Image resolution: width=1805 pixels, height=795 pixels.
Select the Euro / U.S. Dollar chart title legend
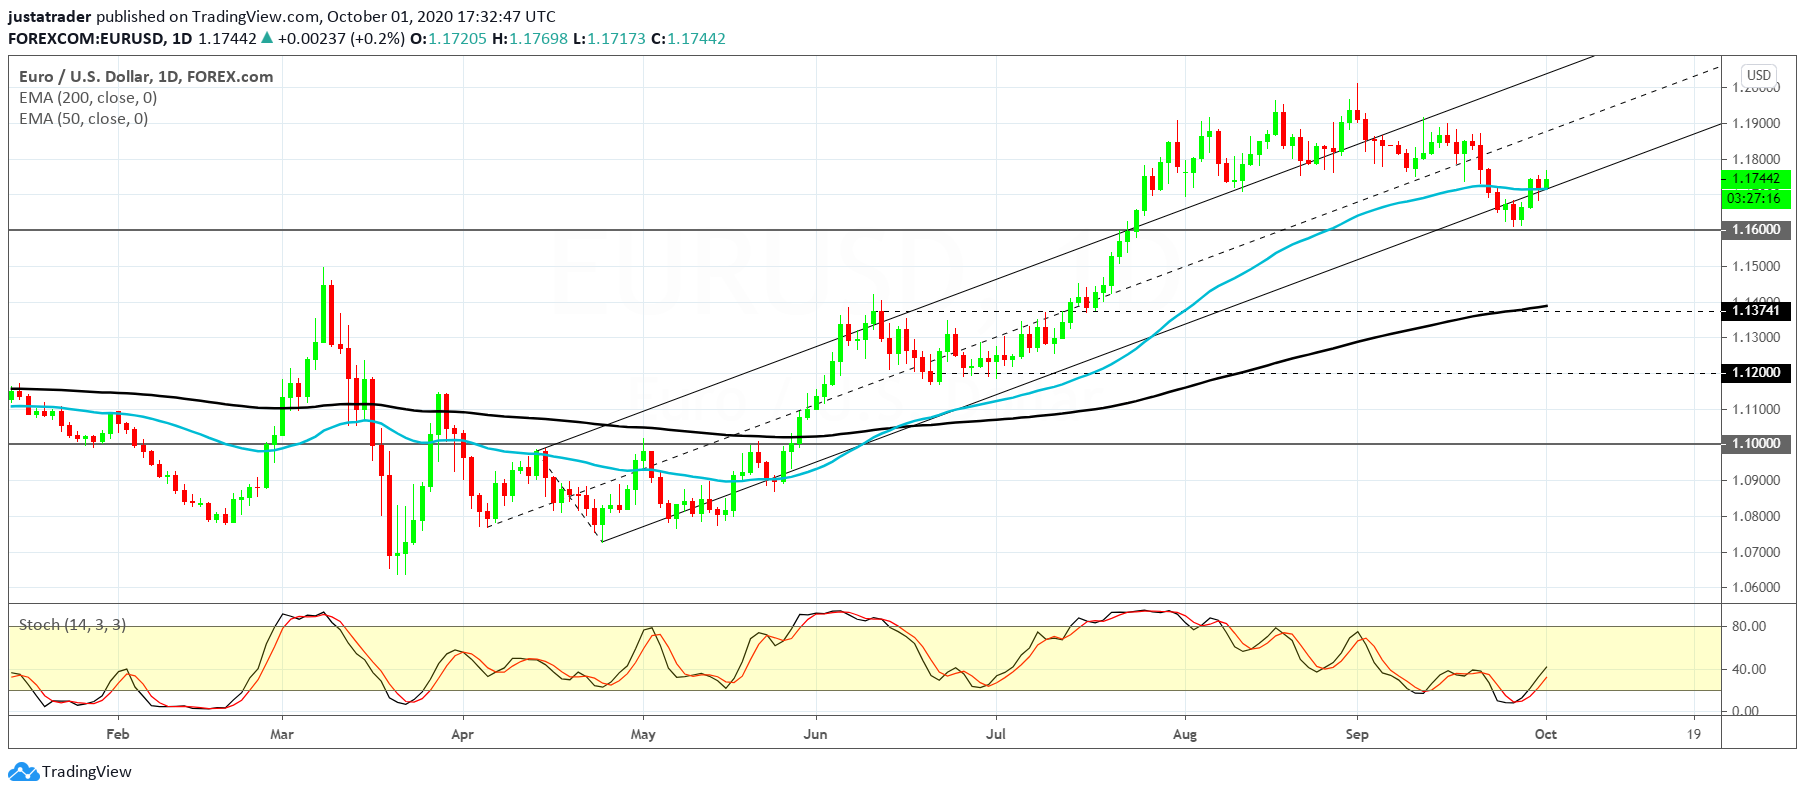(x=146, y=76)
